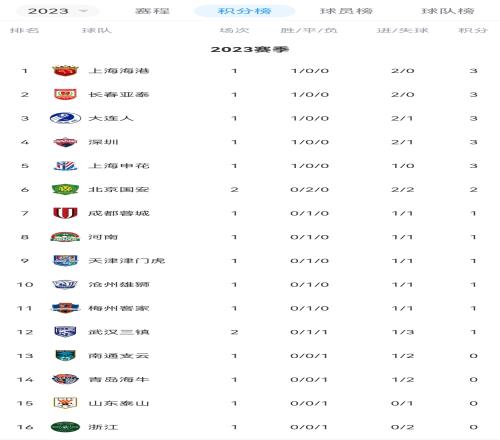Click the 梅州客家 team name
The height and width of the screenshot is (440, 500).
(x=119, y=308)
